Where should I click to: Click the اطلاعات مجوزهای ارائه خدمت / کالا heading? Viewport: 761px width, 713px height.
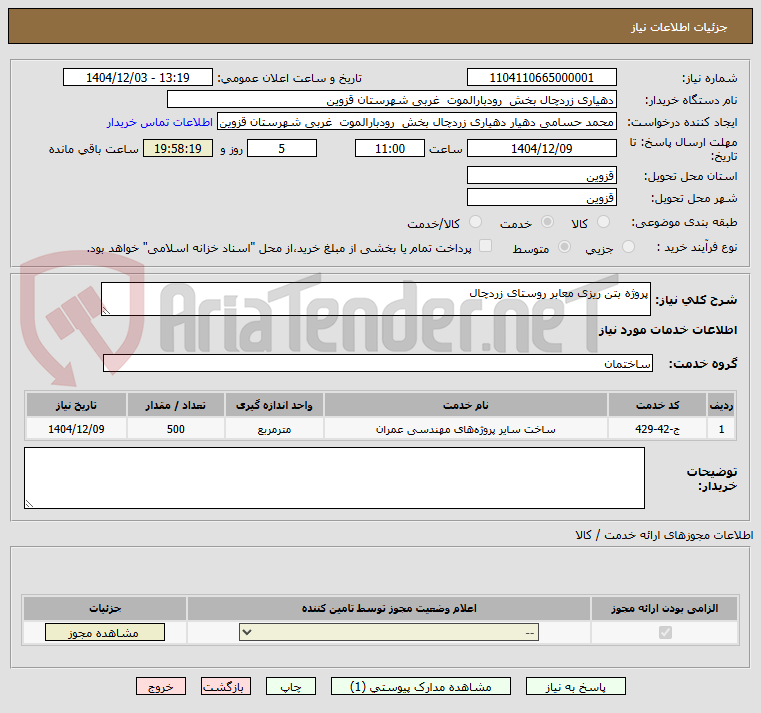coord(664,535)
